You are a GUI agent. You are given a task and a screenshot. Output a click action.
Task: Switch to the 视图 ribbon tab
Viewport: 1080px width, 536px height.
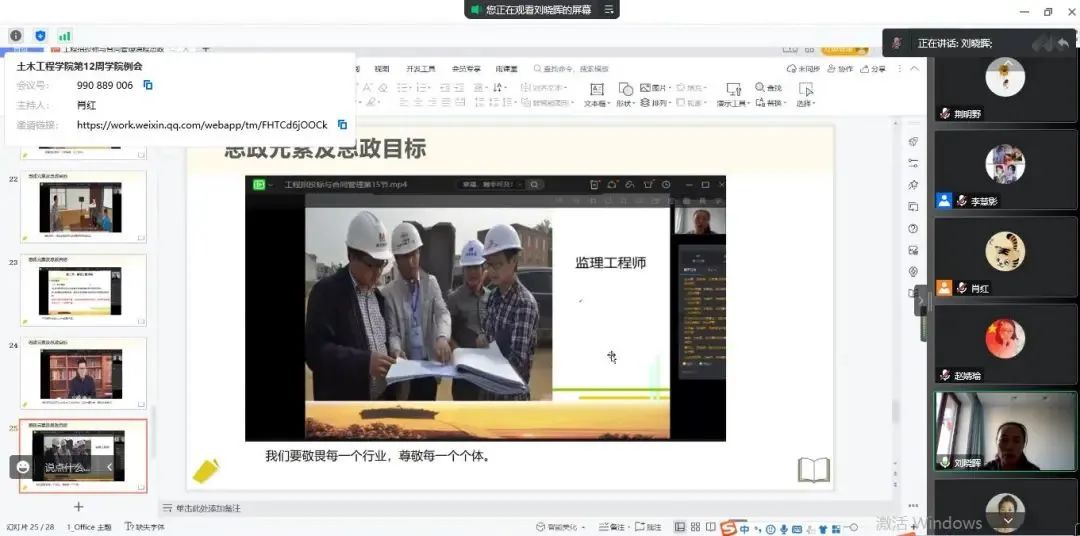tap(382, 69)
